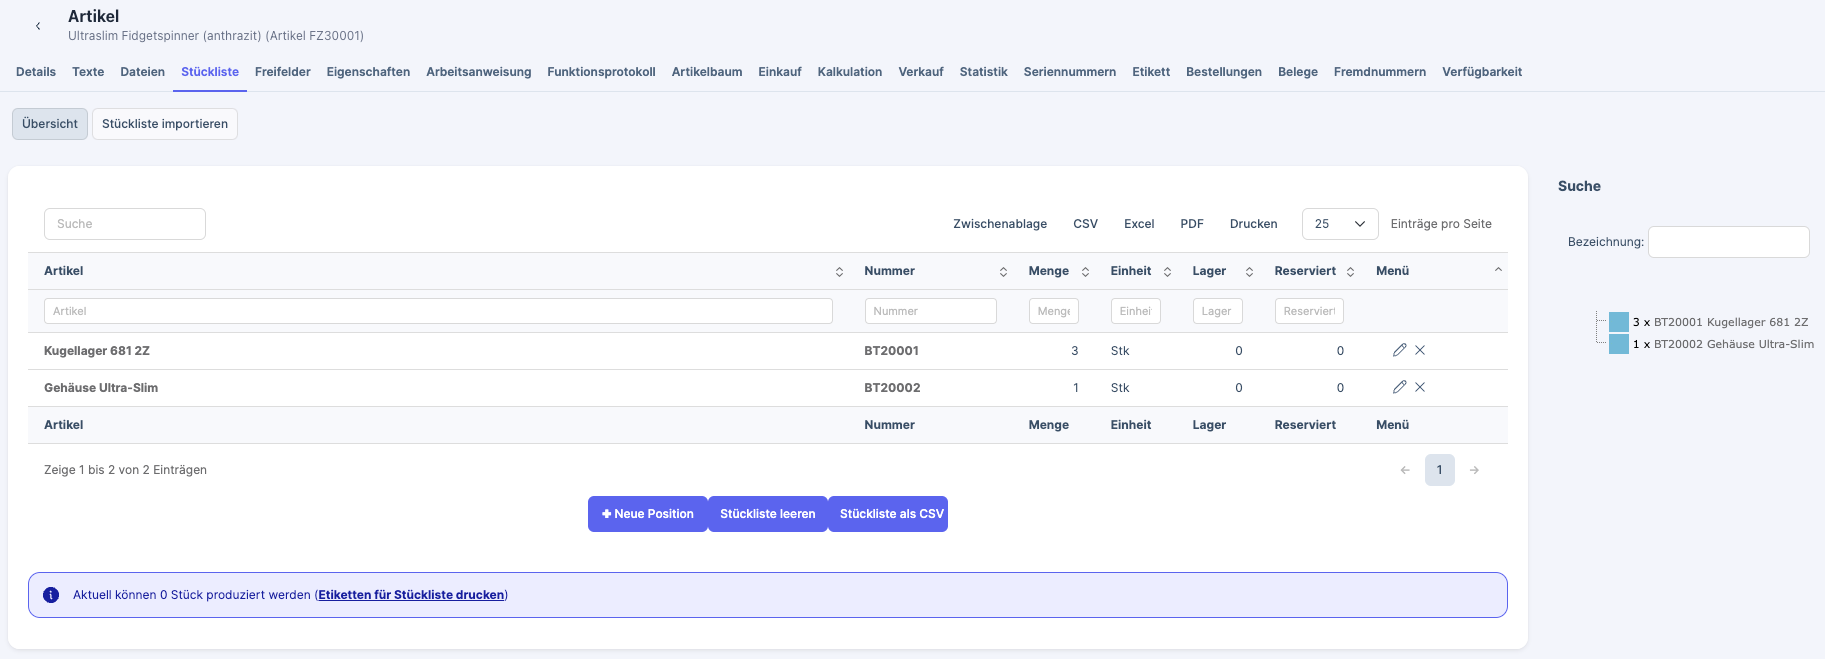The height and width of the screenshot is (659, 1825).
Task: Remove the Gehäuse Ultra-Slim position
Action: pyautogui.click(x=1420, y=387)
